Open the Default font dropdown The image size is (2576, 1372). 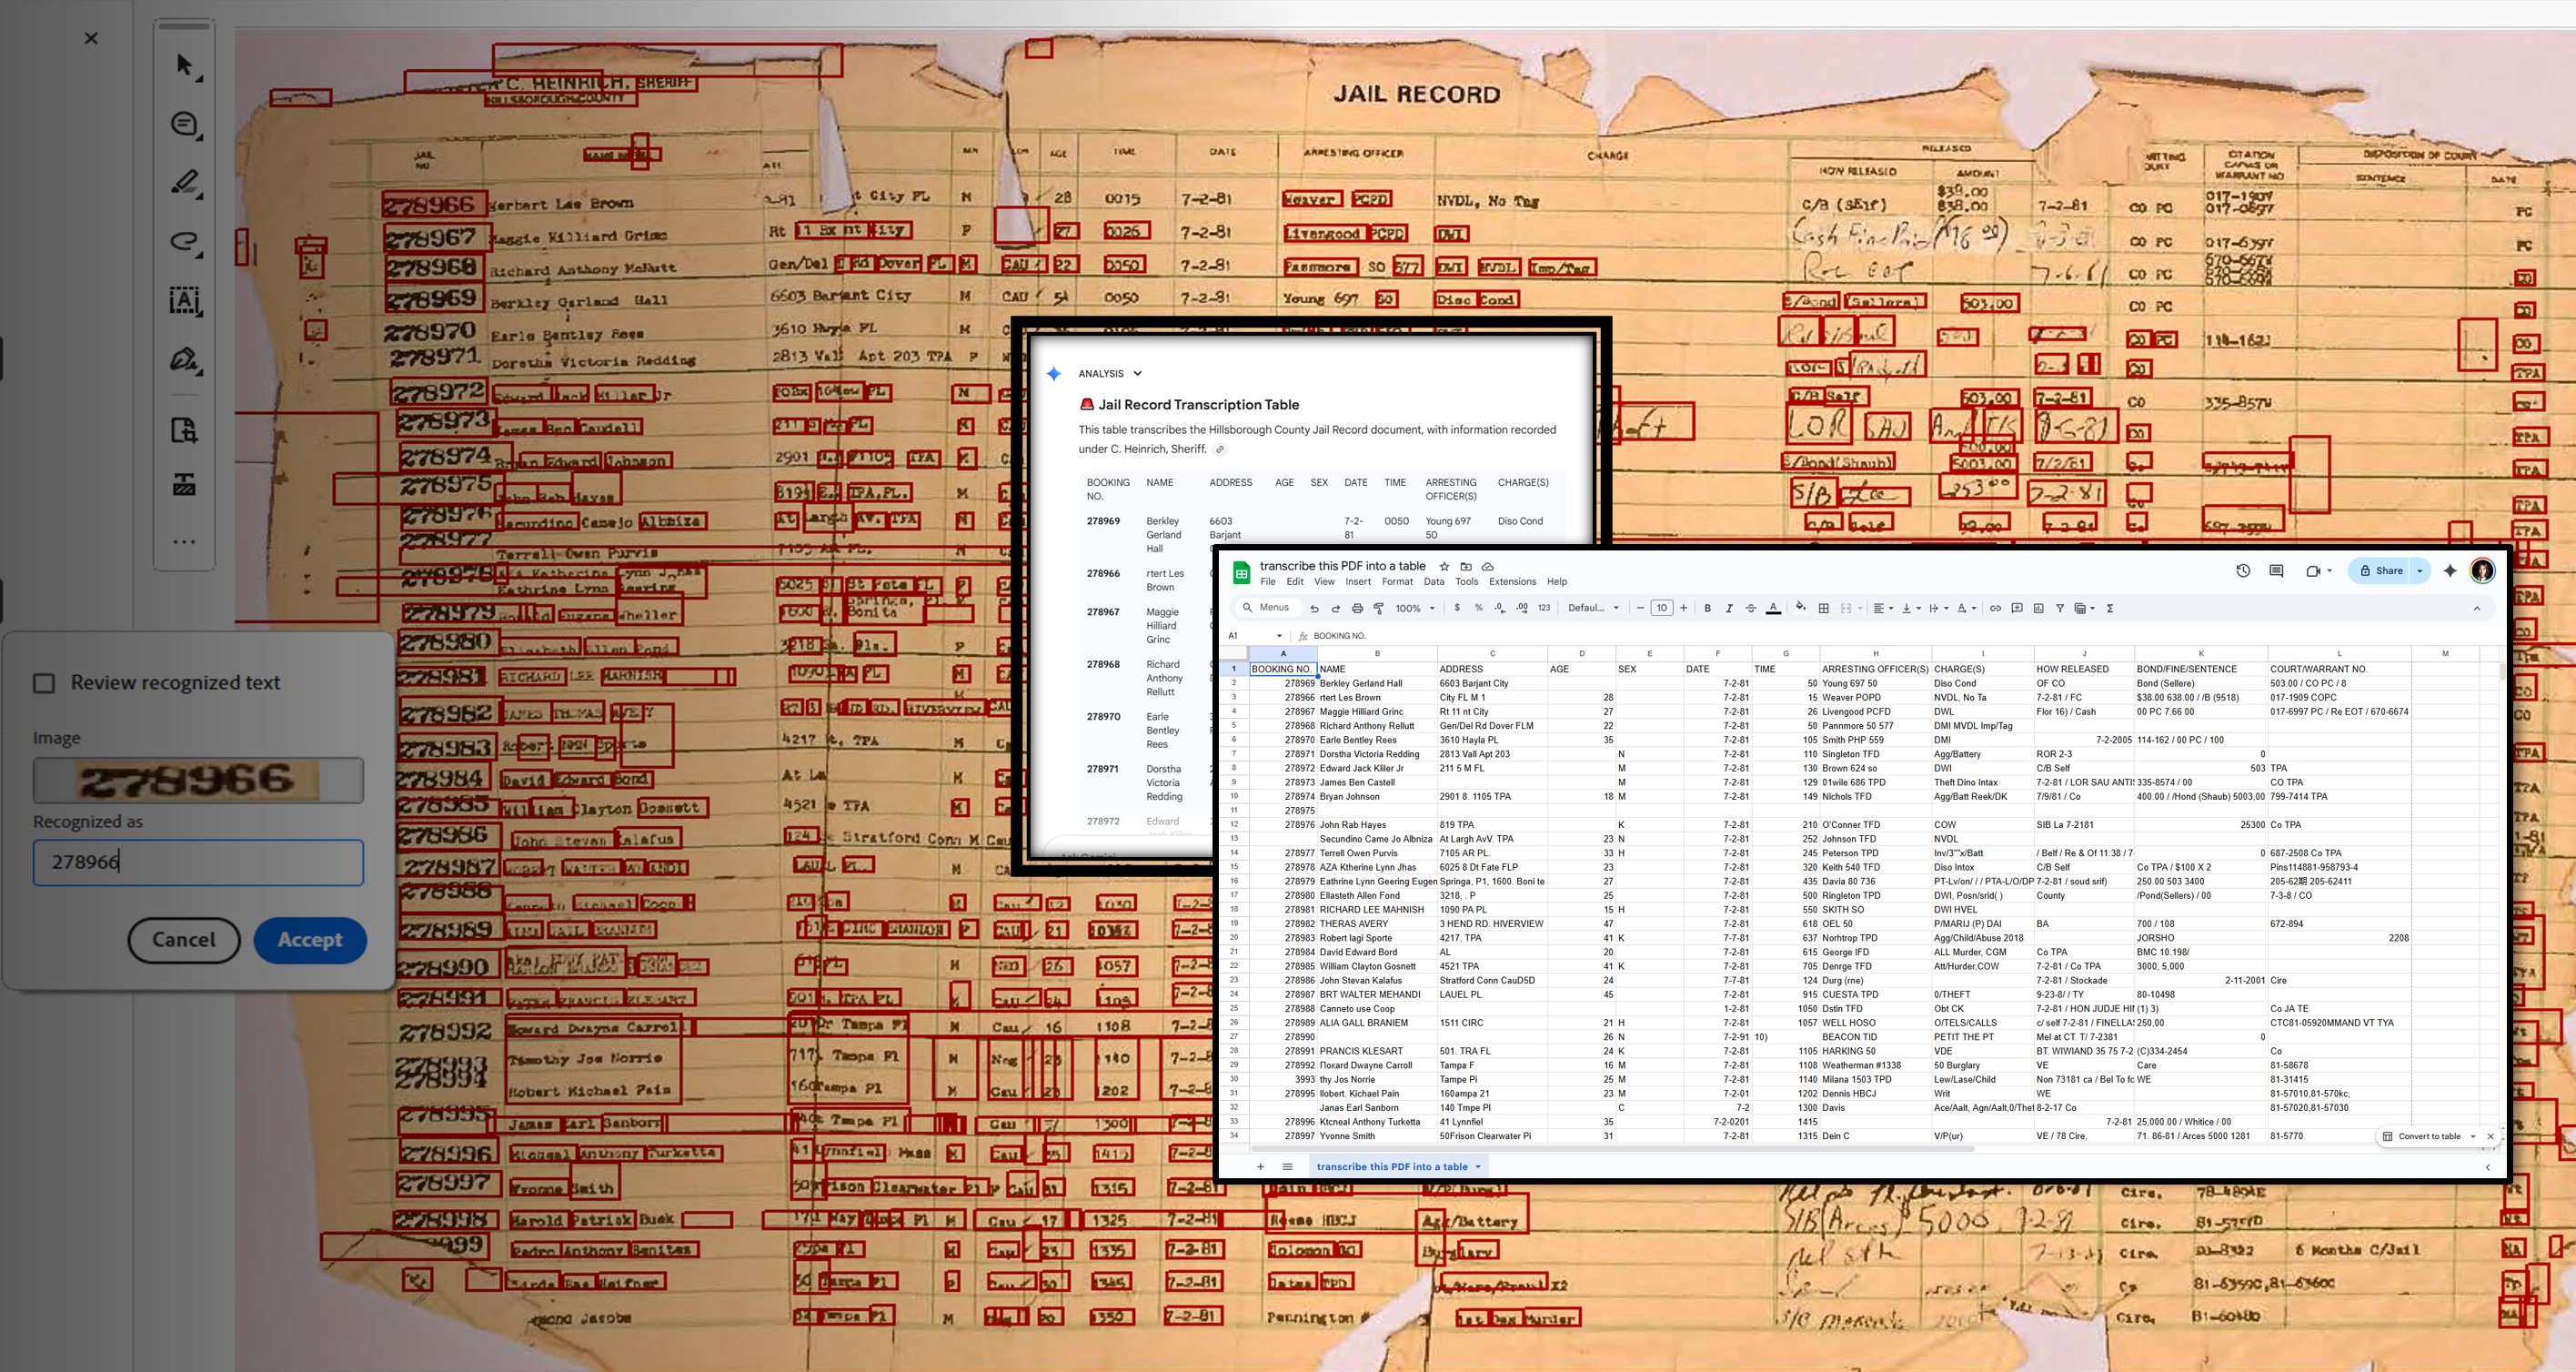(x=1592, y=608)
